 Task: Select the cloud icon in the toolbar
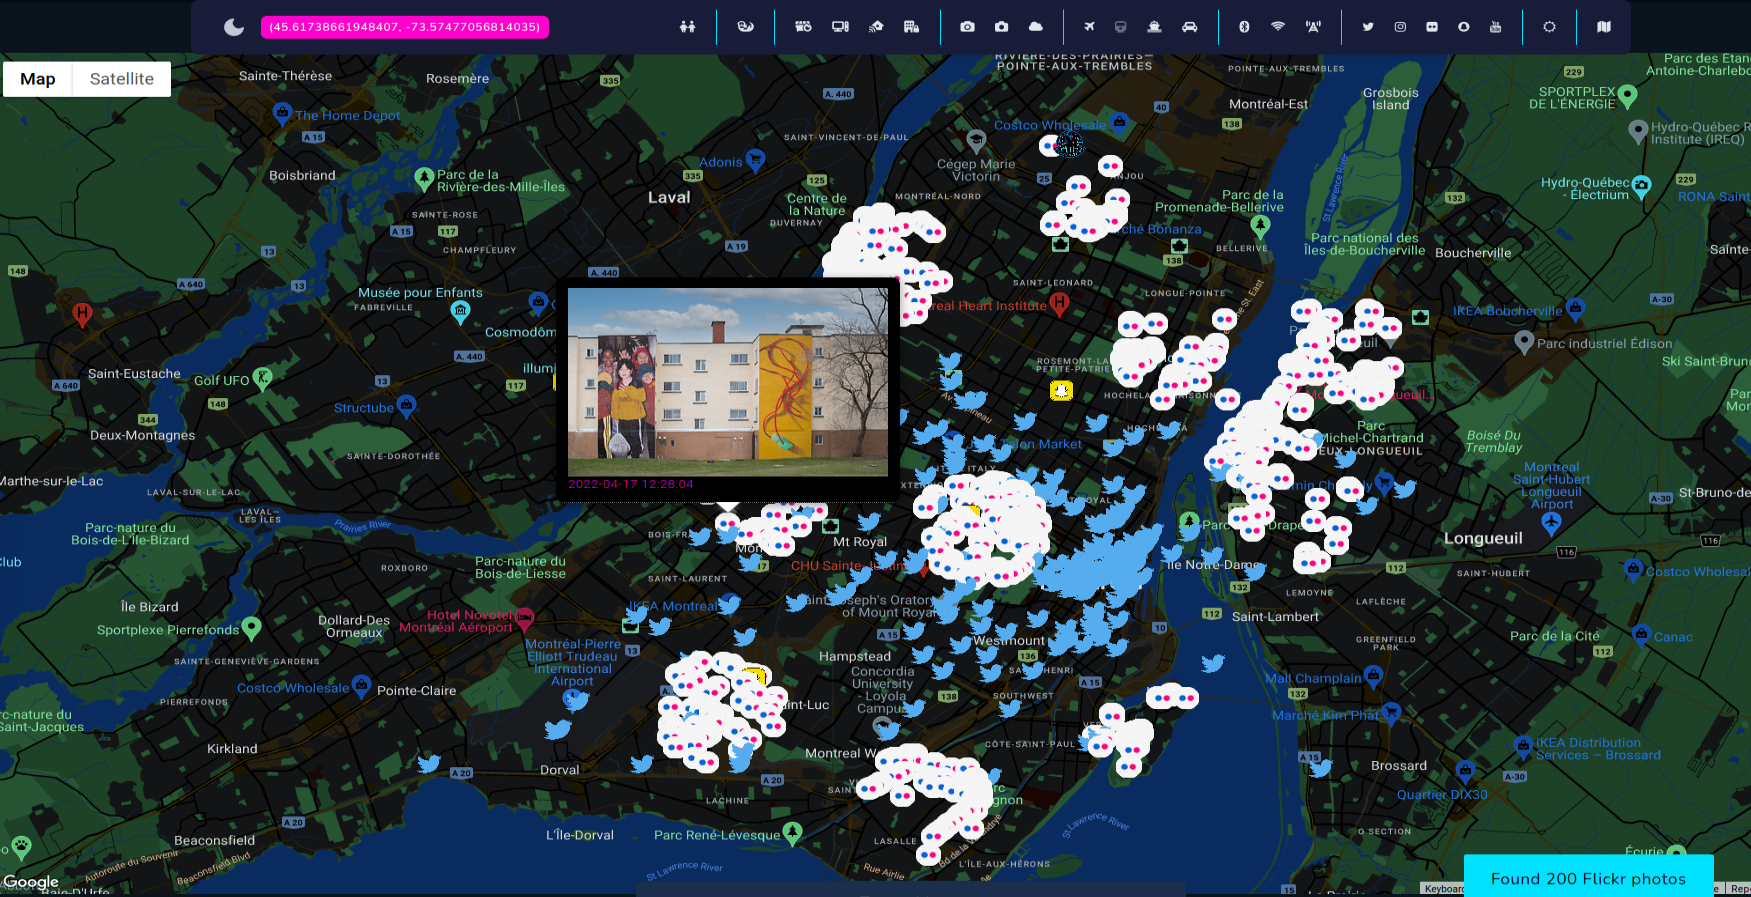1036,27
